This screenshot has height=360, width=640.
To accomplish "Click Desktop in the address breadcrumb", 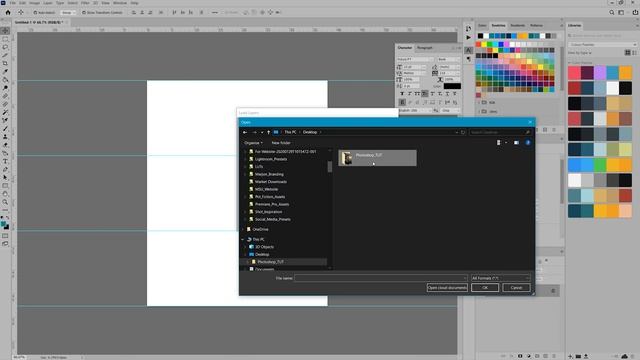I will coord(310,132).
